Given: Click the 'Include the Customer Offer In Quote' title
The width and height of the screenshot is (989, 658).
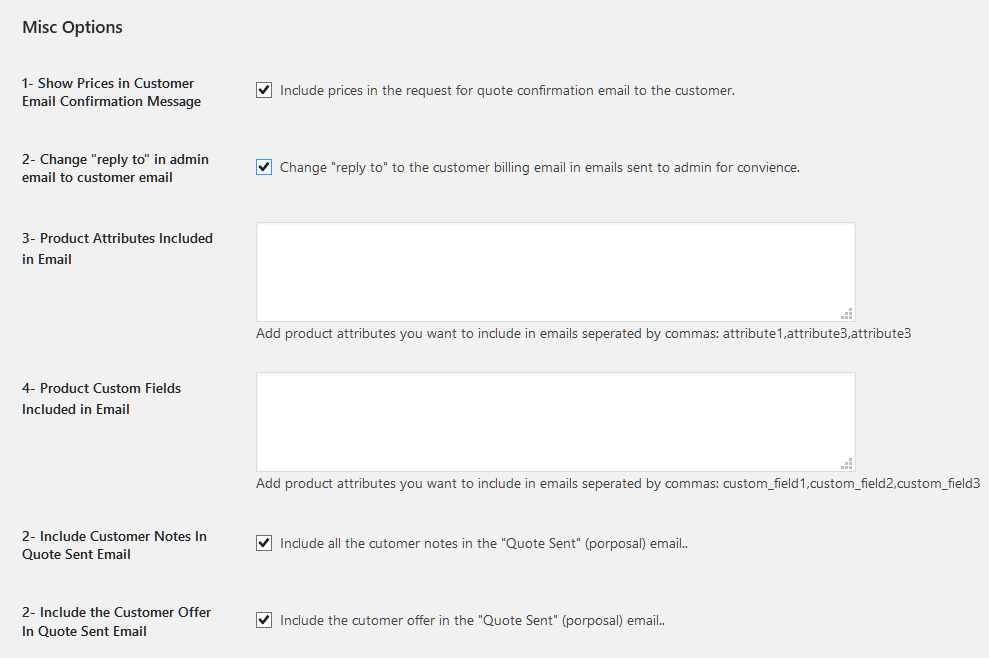Looking at the screenshot, I should (x=117, y=621).
